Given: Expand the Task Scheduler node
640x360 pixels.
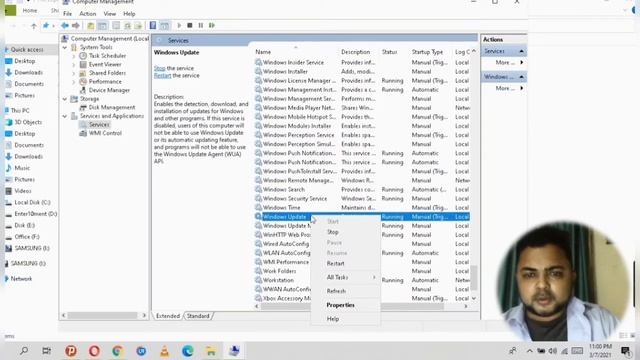Looking at the screenshot, I should pos(74,56).
